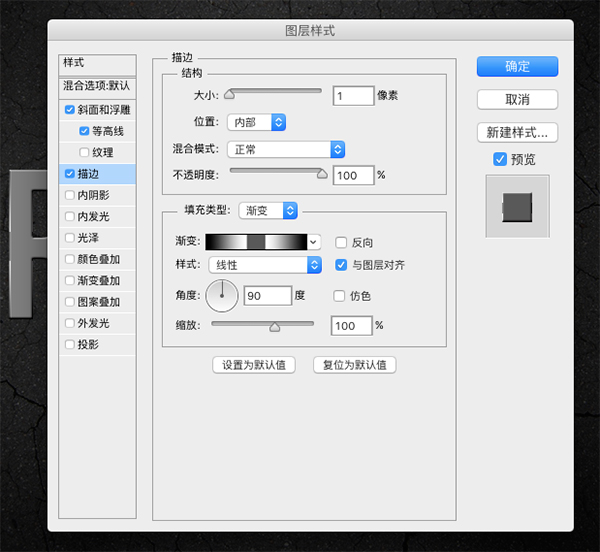This screenshot has height=552, width=600.
Task: Enable the 仿色 dither checkbox
Action: (x=341, y=296)
